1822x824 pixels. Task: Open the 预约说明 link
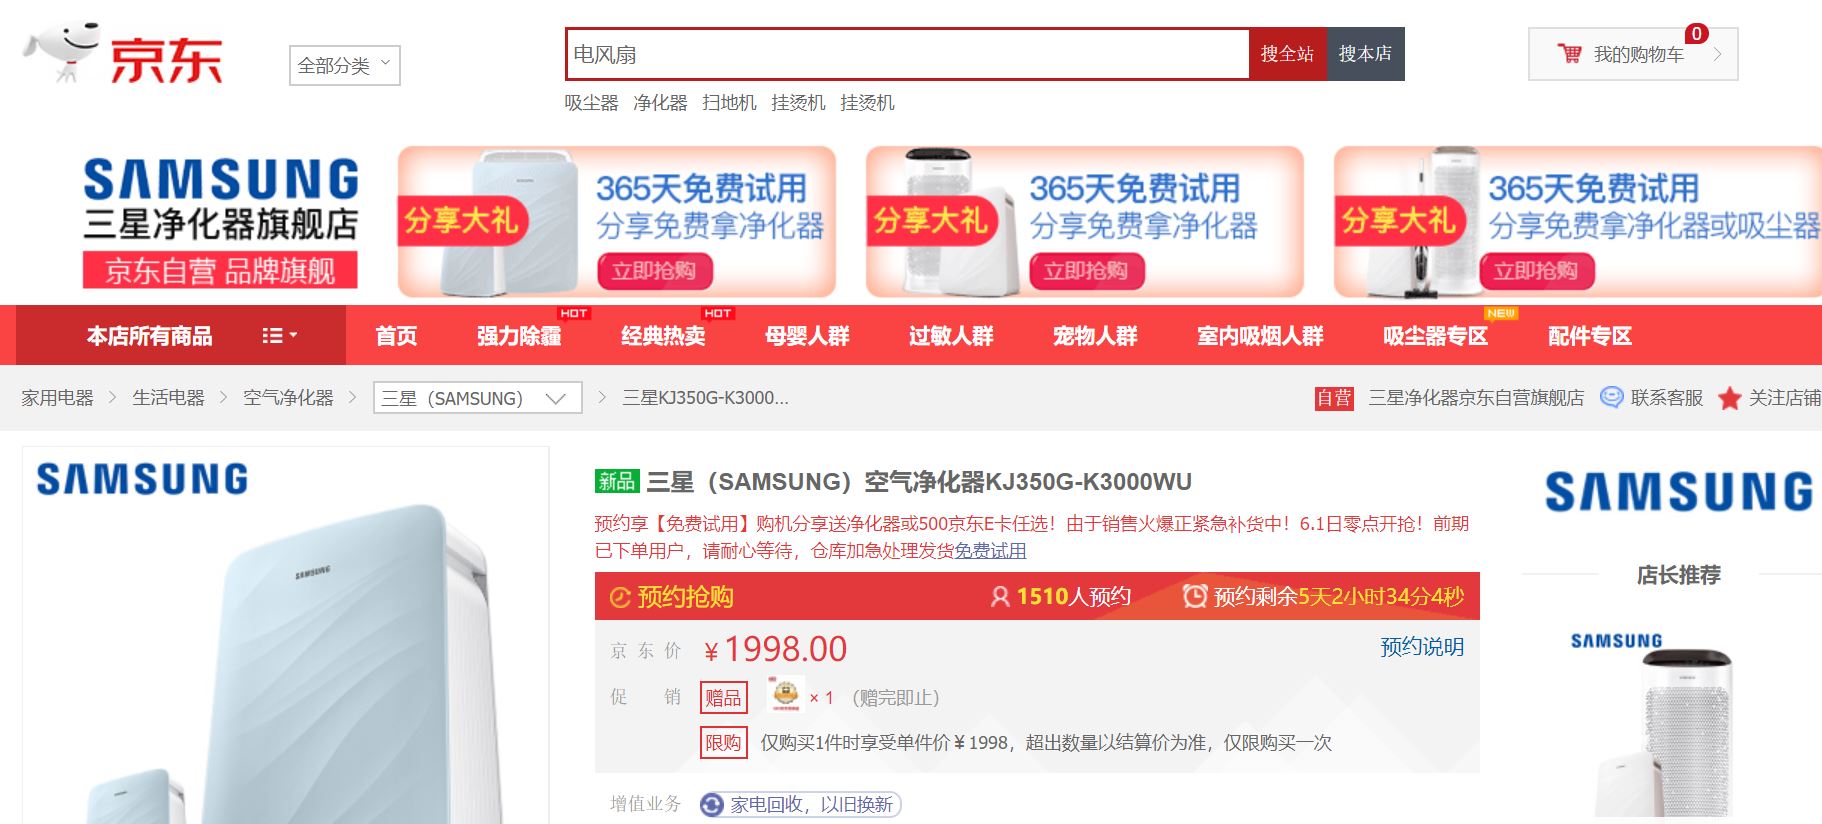(x=1422, y=647)
